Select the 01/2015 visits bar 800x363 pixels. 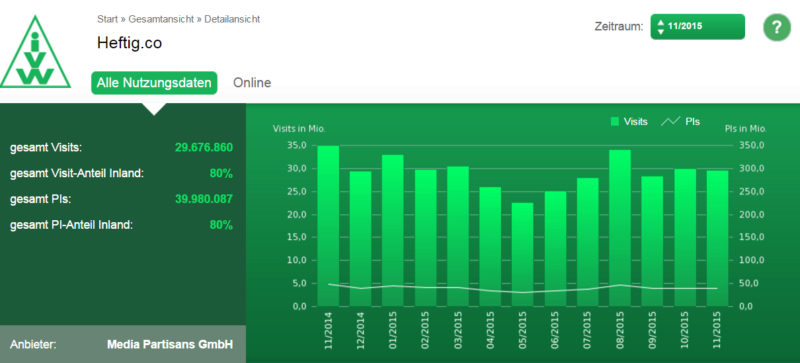click(x=392, y=230)
